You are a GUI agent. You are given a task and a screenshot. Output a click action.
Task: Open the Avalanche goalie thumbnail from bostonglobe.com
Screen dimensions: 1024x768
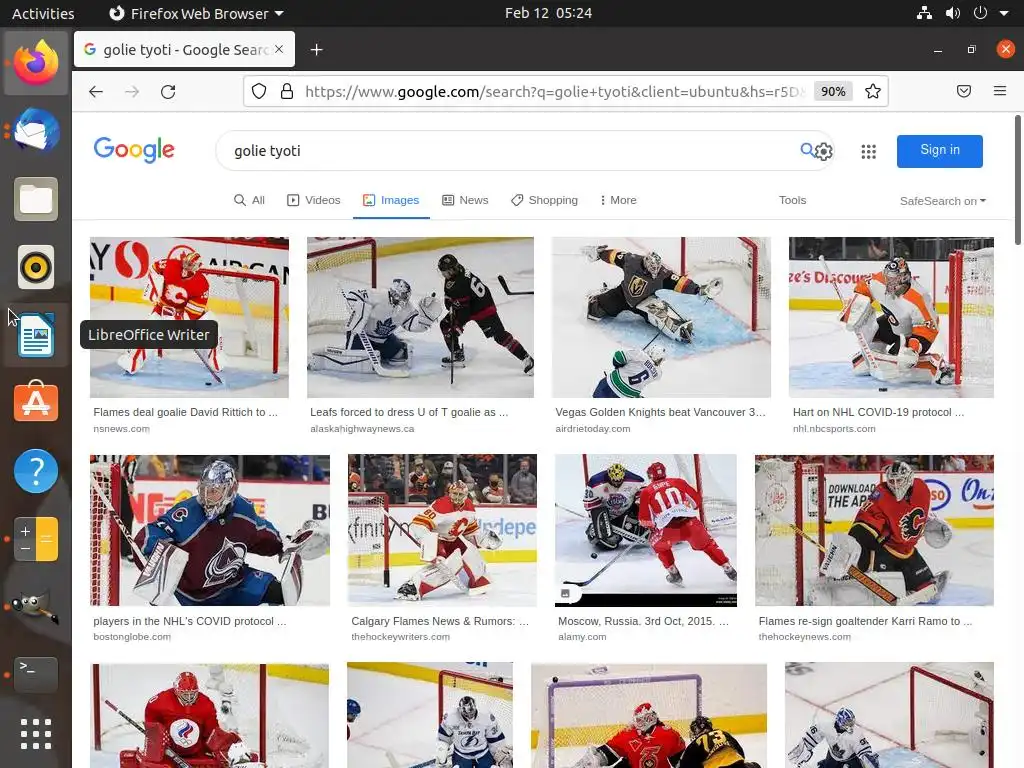click(x=210, y=530)
